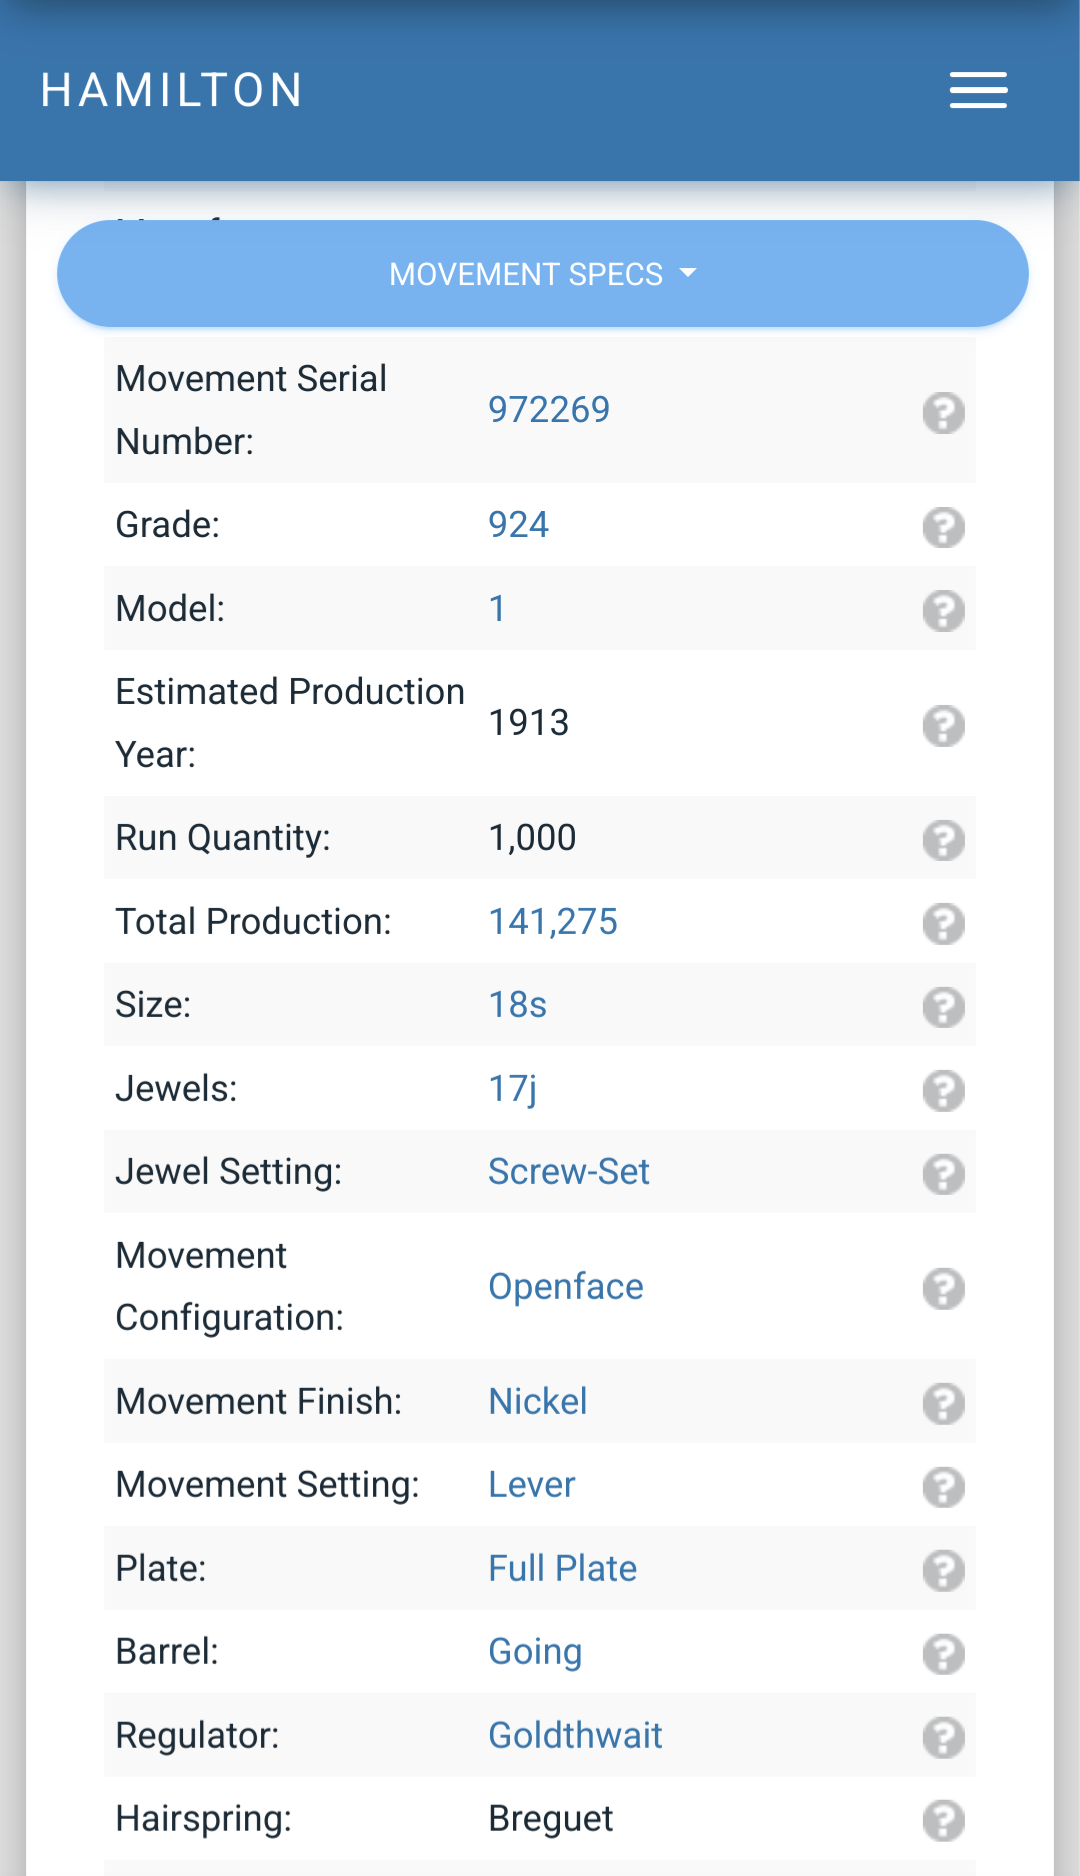Click the Screw-Set link
The image size is (1080, 1876).
coord(568,1172)
